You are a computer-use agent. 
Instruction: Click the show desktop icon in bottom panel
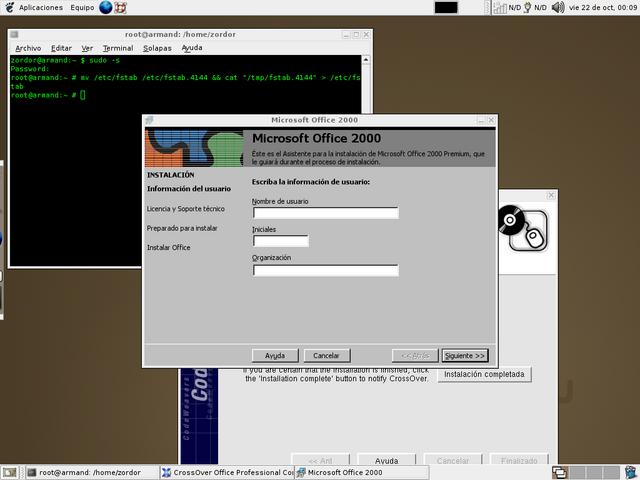[x=10, y=472]
